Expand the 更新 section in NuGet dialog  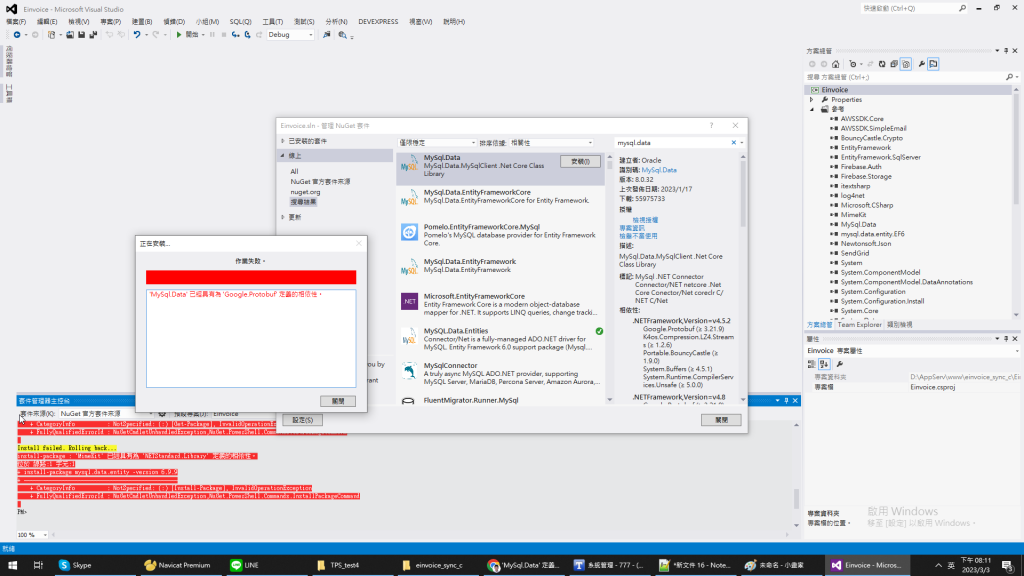[x=283, y=217]
